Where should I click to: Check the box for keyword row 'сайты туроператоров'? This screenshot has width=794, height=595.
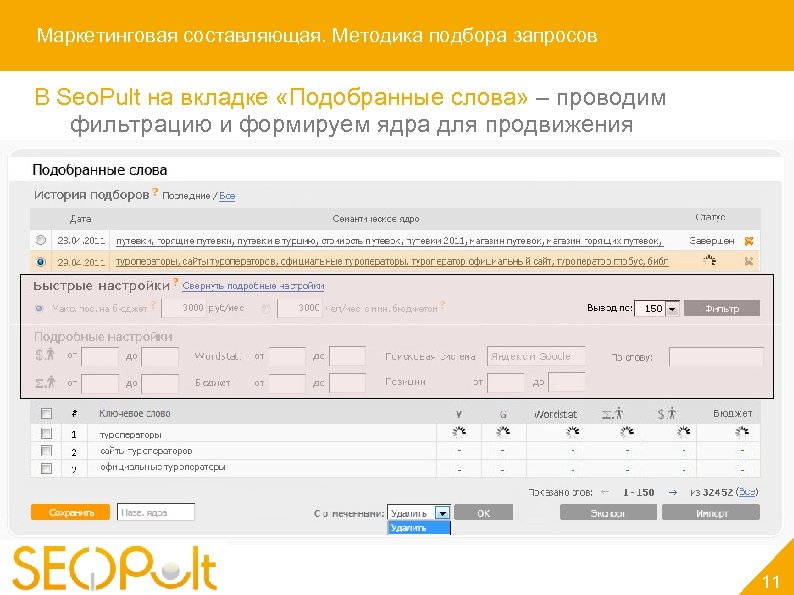pos(46,450)
